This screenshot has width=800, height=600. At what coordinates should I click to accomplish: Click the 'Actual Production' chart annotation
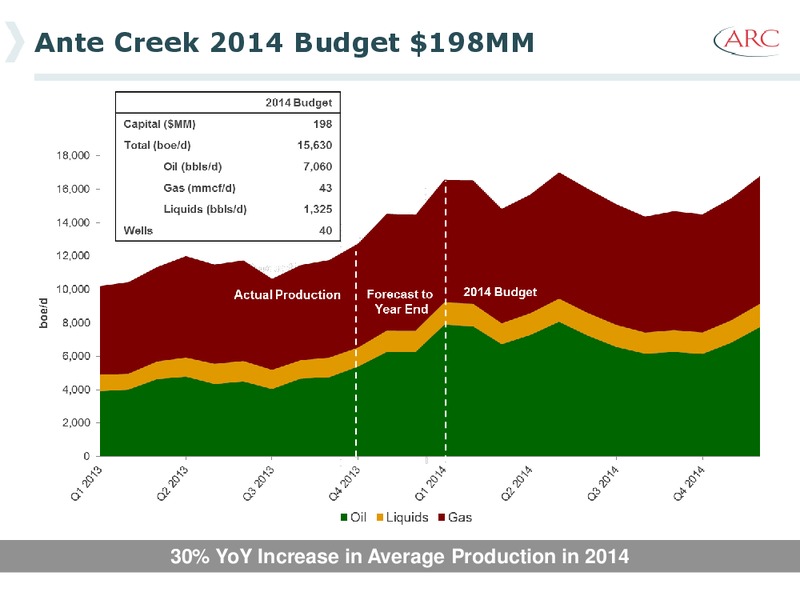[x=287, y=295]
